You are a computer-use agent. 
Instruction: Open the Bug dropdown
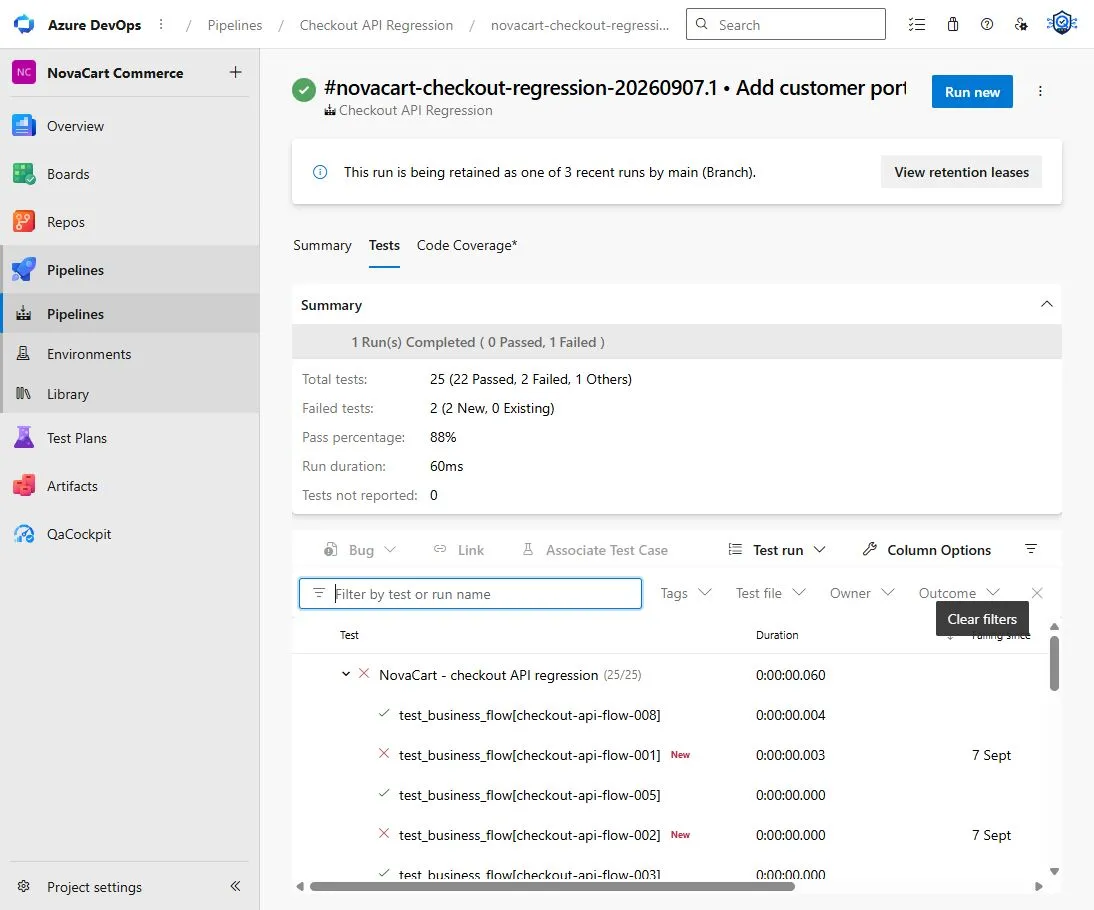click(x=360, y=550)
